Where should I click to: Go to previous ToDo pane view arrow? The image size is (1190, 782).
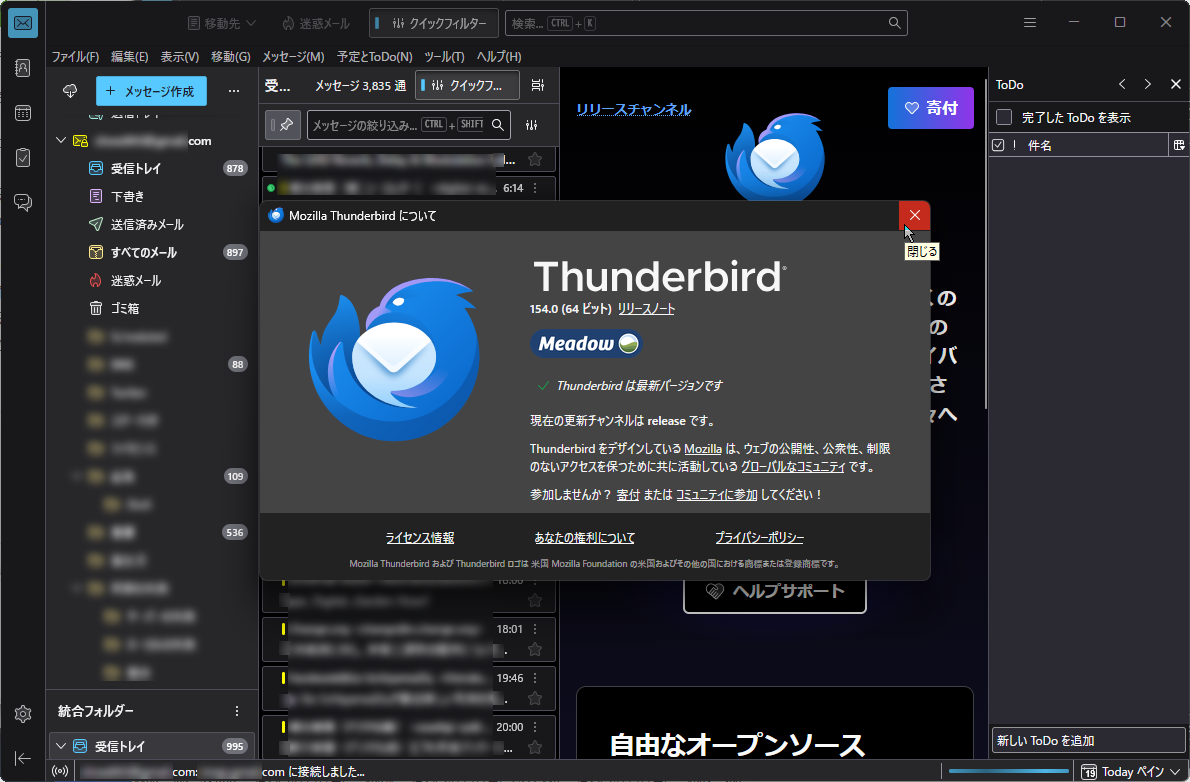pyautogui.click(x=1122, y=84)
